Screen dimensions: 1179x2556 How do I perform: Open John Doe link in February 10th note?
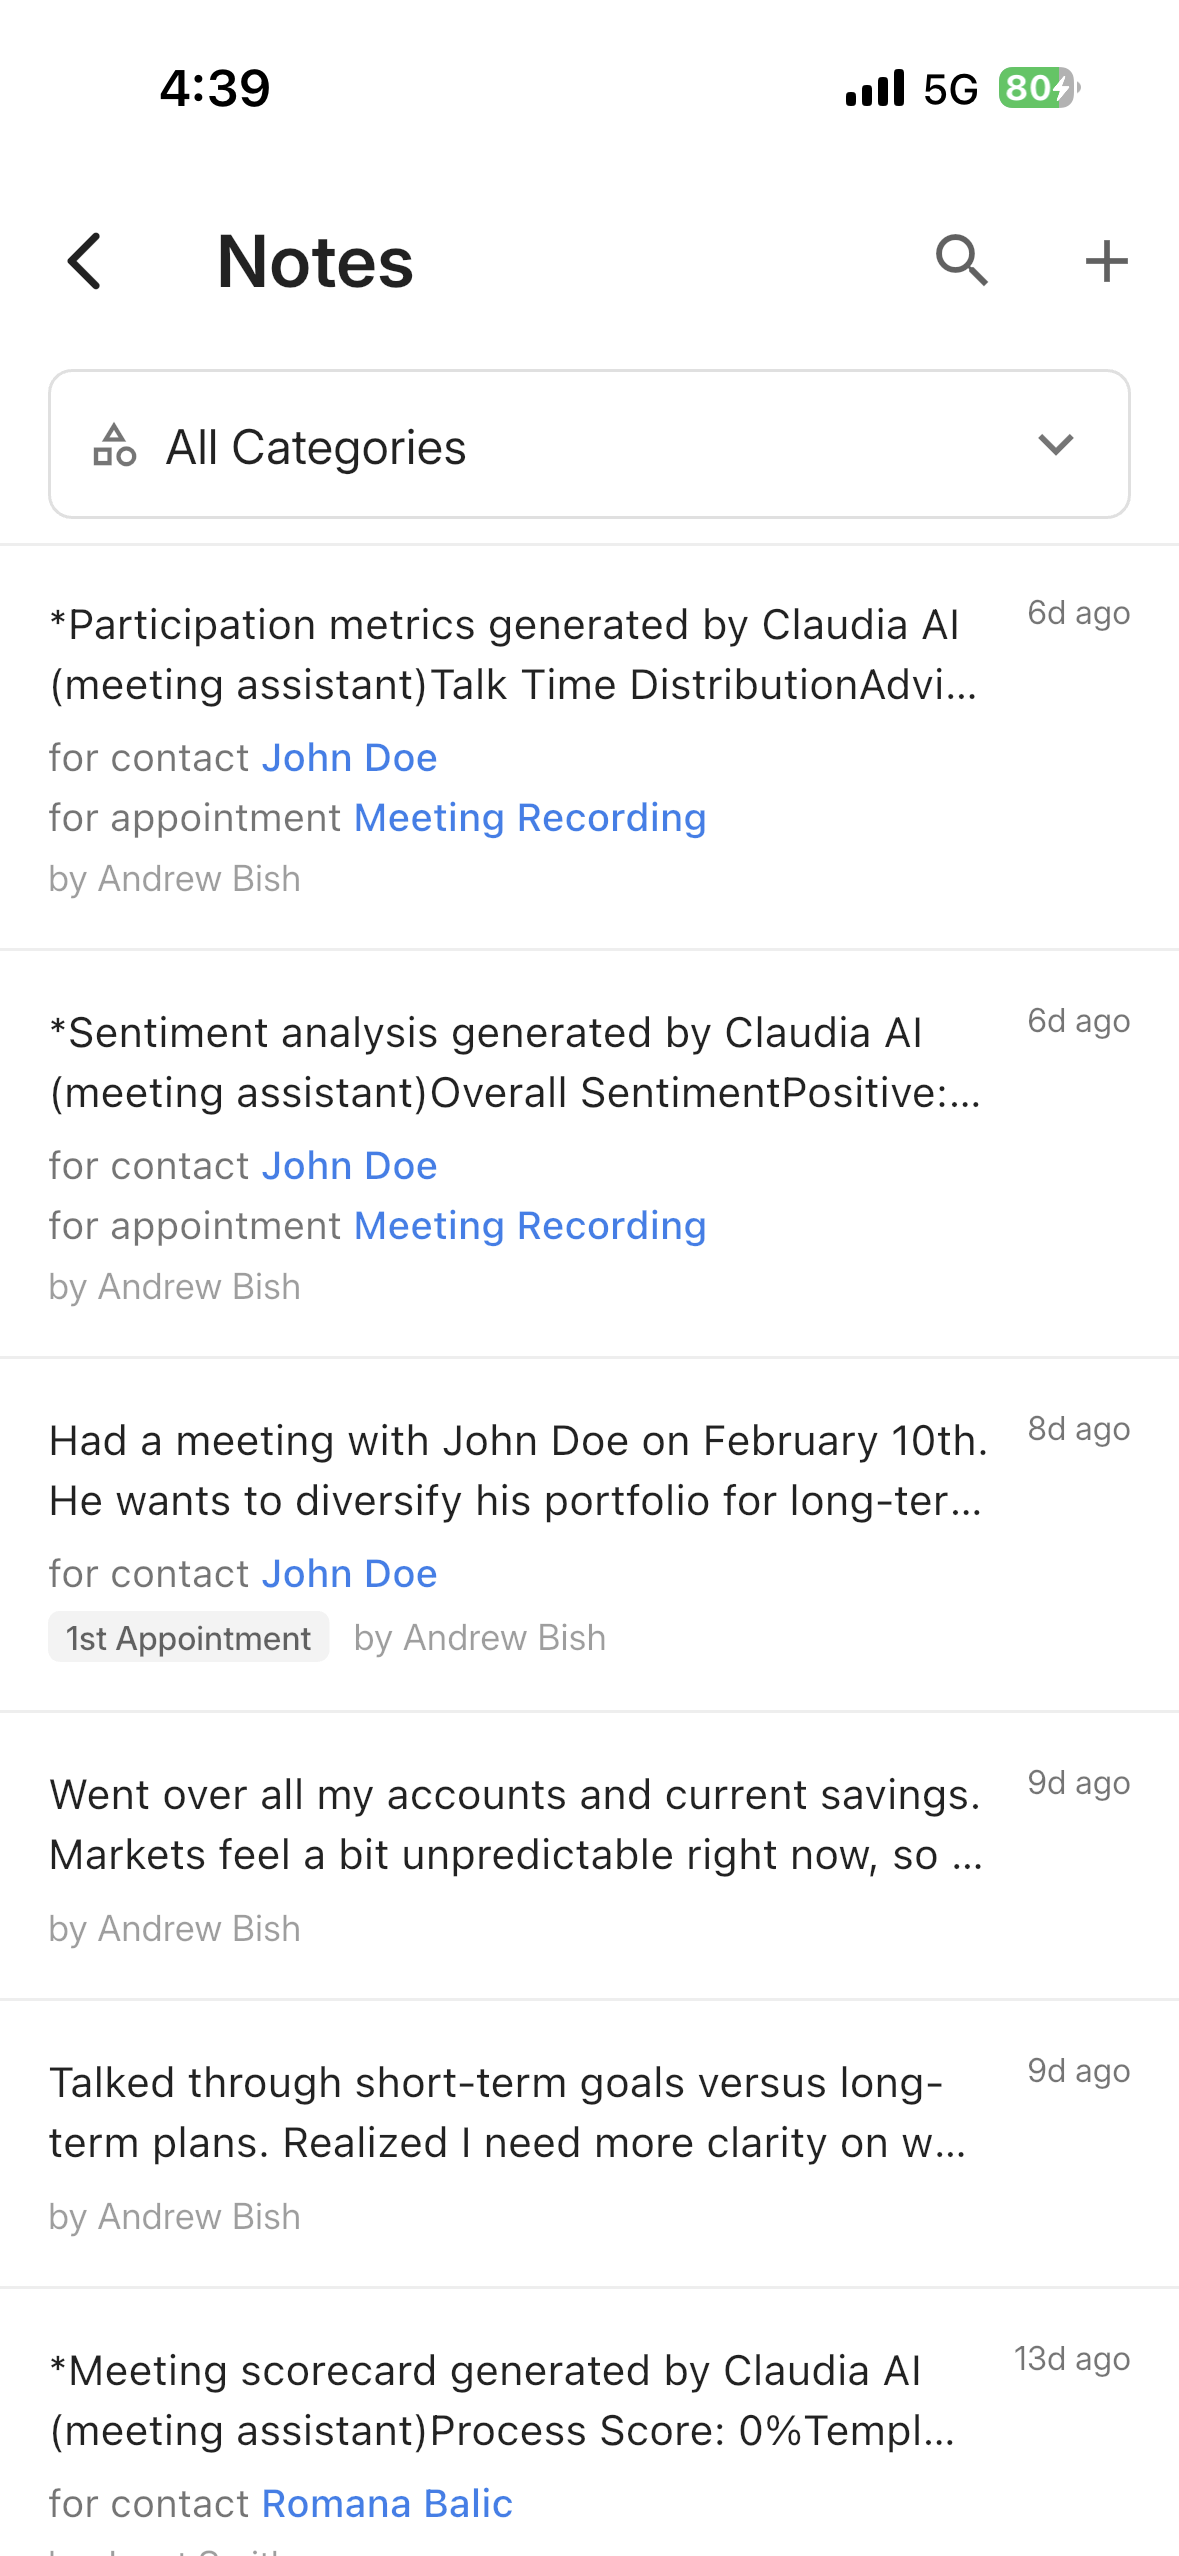349,1574
